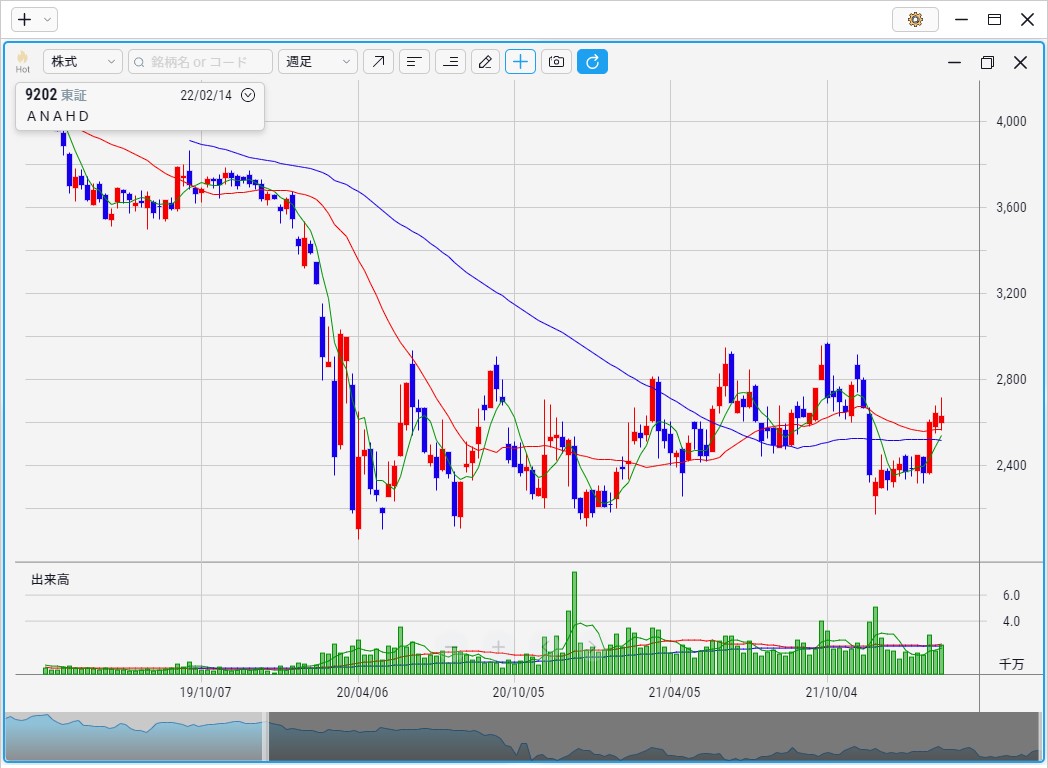
Task: Click the 9202 東証 stock code label
Action: point(56,95)
